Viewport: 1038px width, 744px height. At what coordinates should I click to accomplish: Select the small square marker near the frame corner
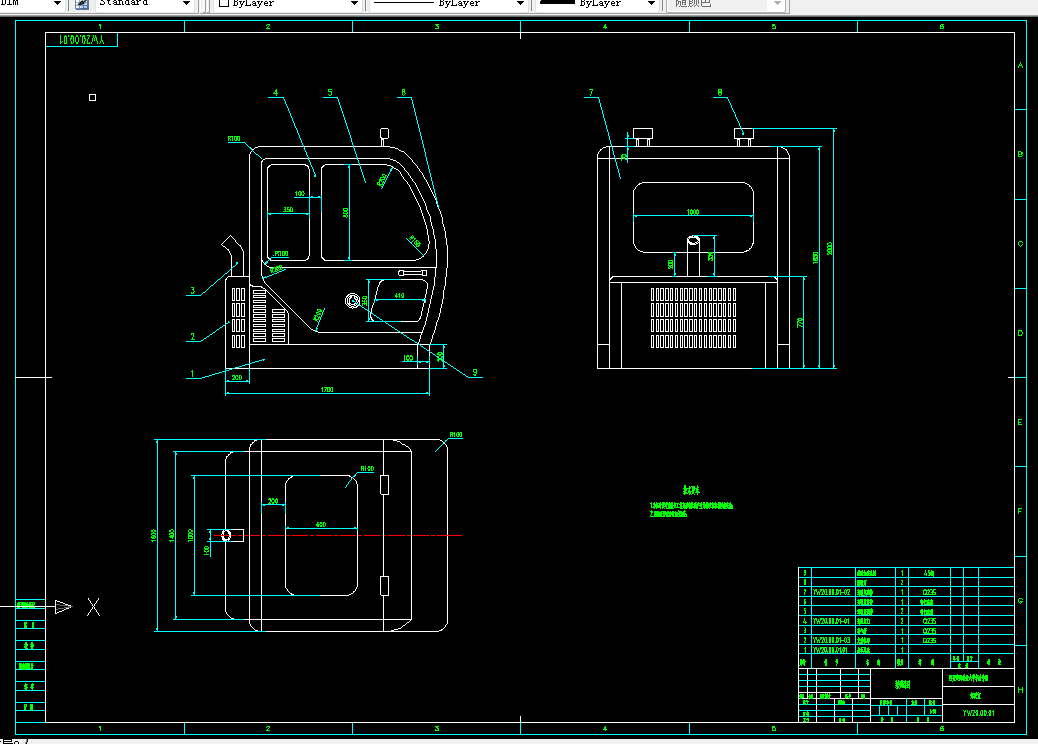tap(93, 97)
